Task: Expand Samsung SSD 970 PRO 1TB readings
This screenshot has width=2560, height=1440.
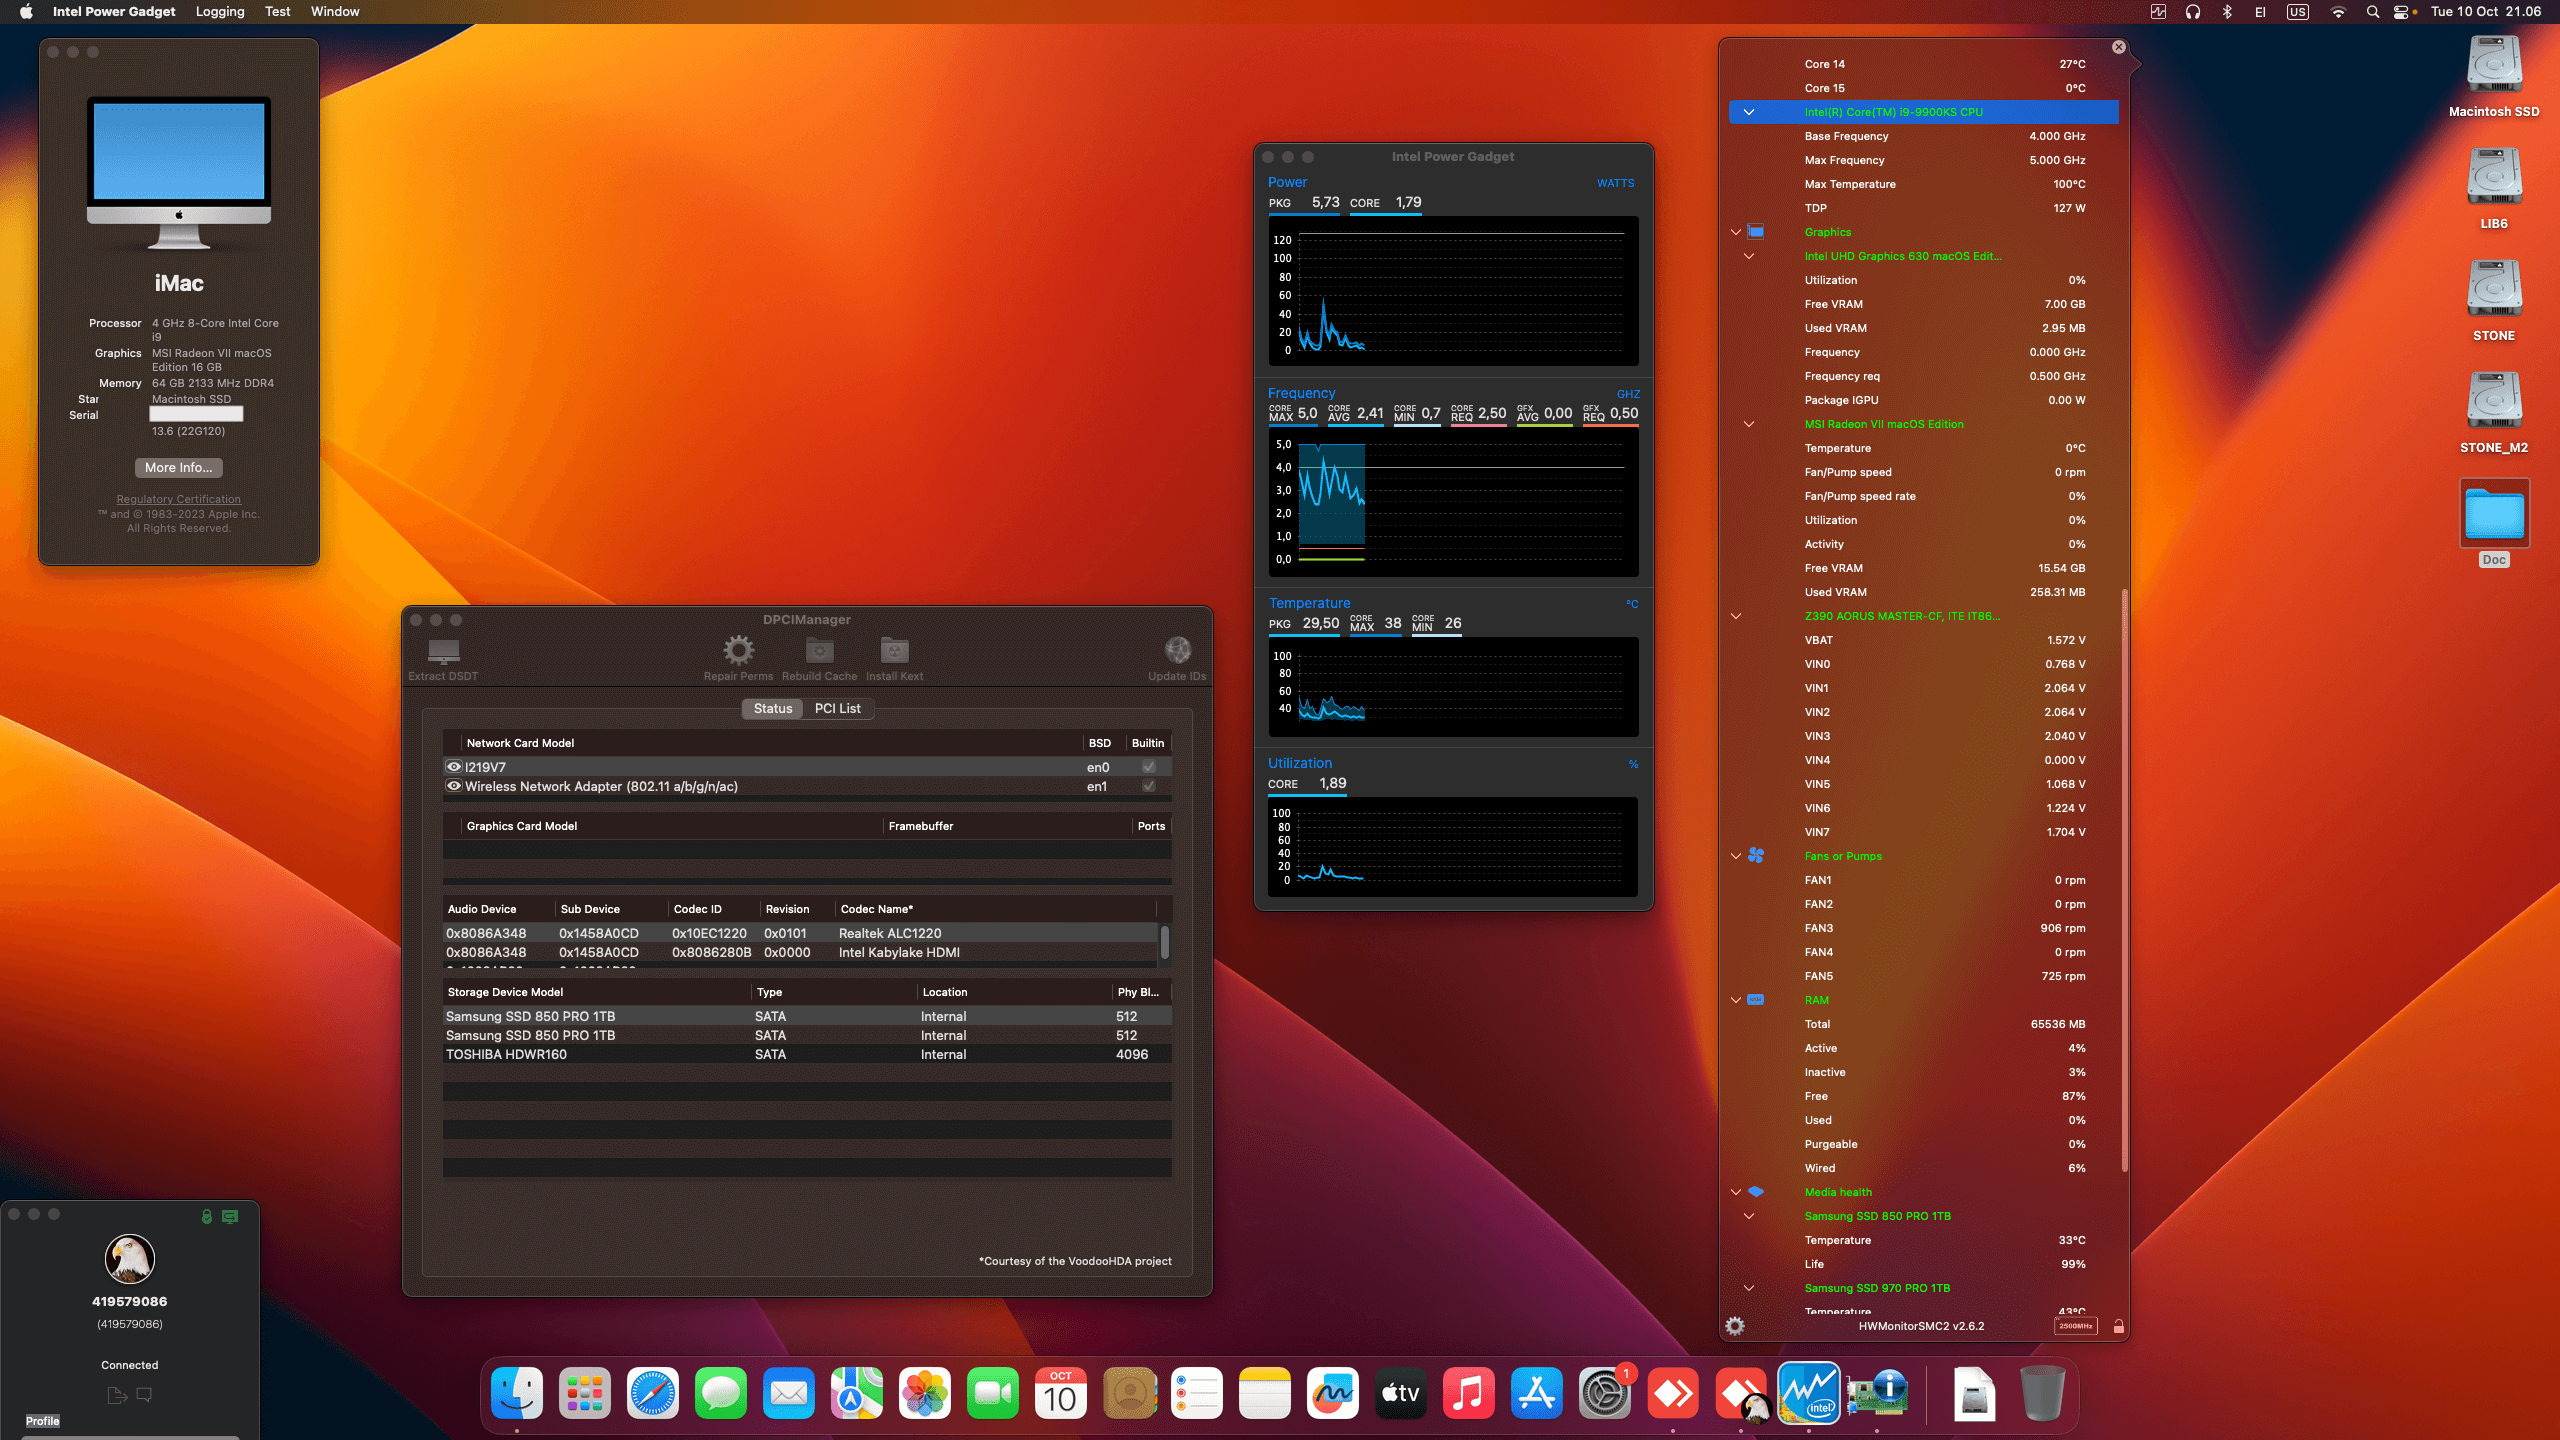Action: [1749, 1288]
